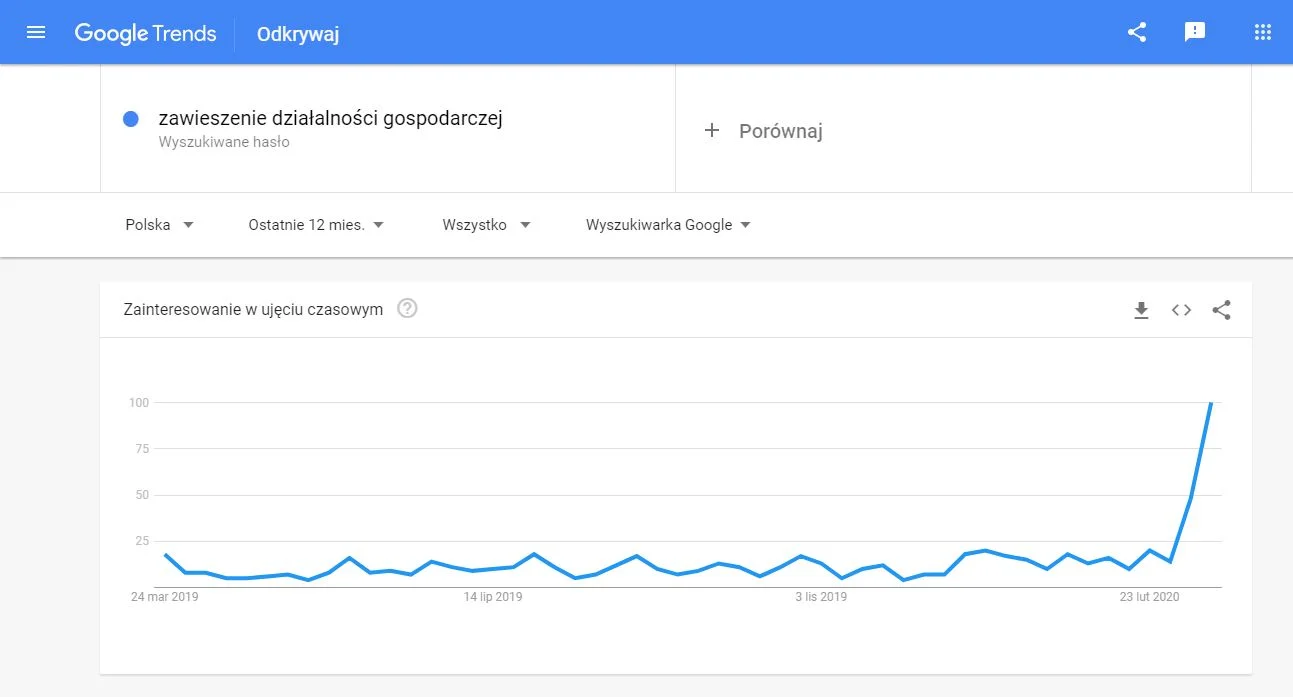The image size is (1293, 697).
Task: Get the chart embed code
Action: (x=1181, y=310)
